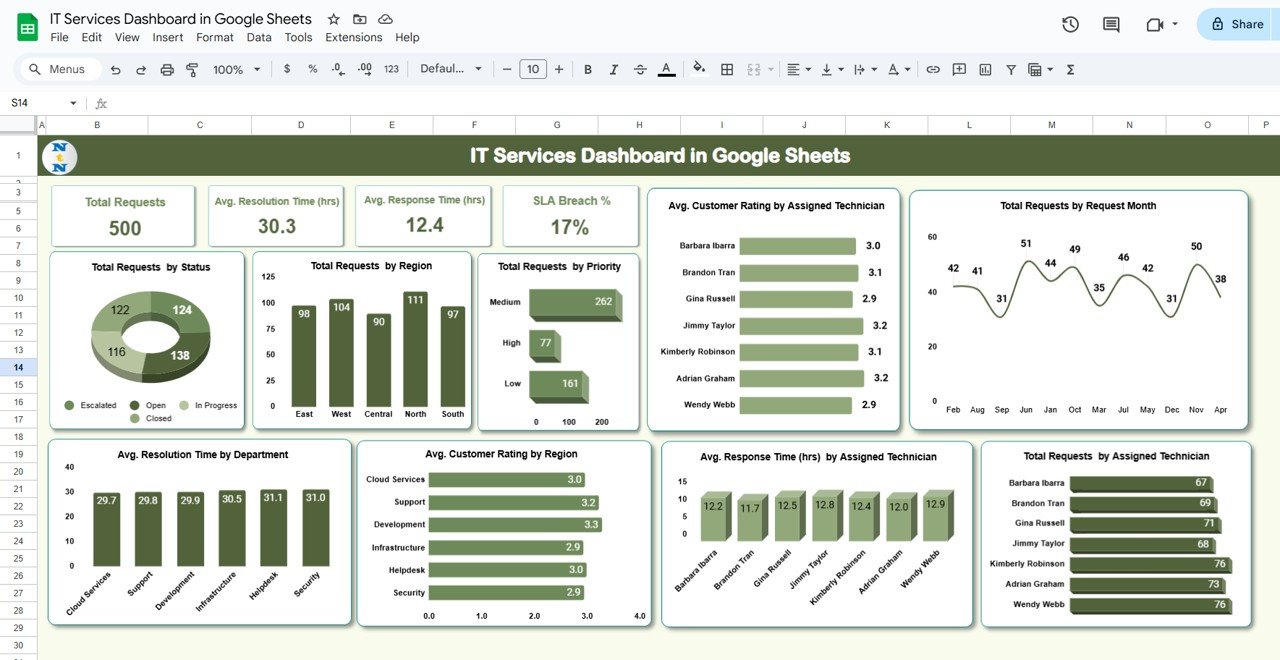Star this spreadsheet
The image size is (1280, 660).
[334, 19]
